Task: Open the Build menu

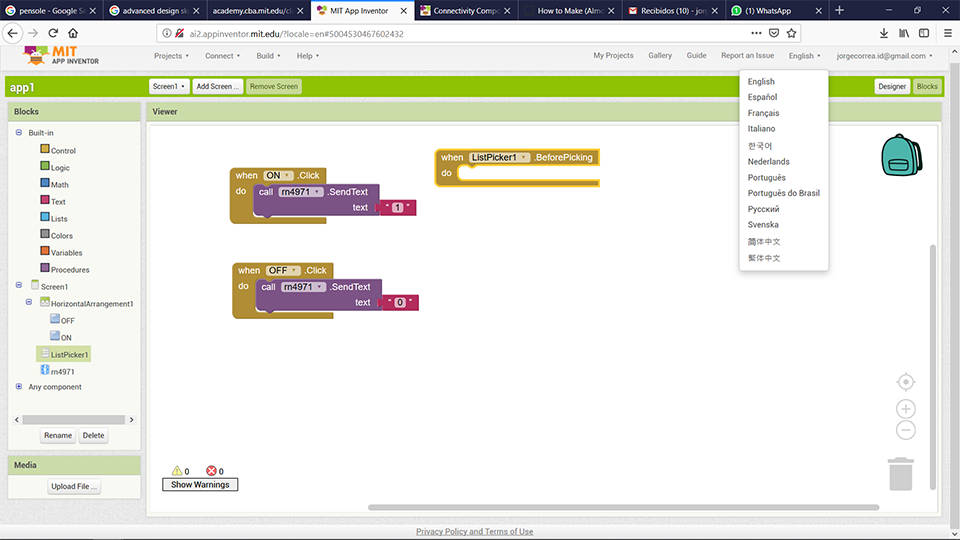Action: click(x=268, y=56)
